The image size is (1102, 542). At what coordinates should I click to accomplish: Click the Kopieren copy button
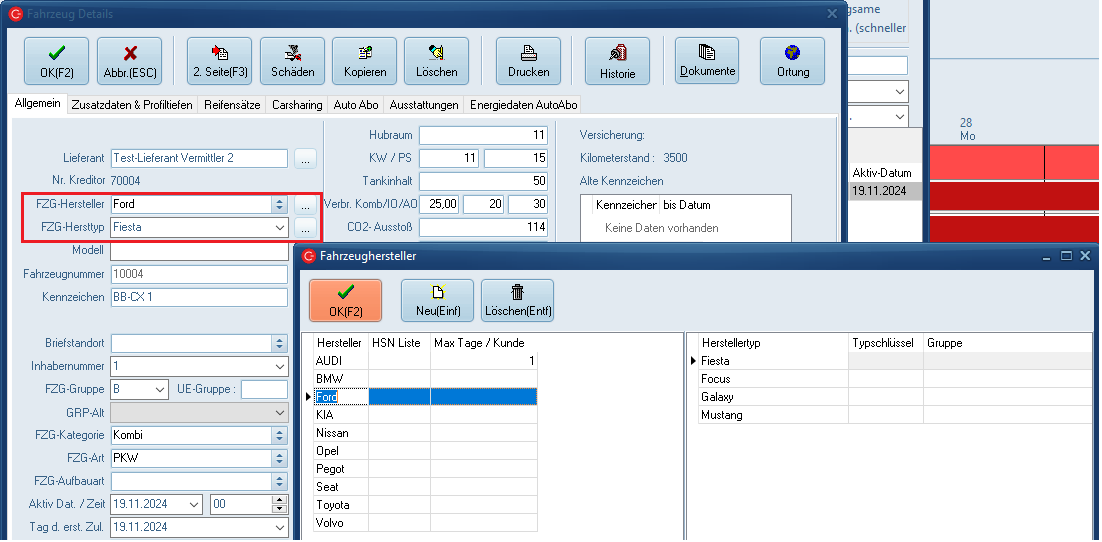(x=364, y=61)
